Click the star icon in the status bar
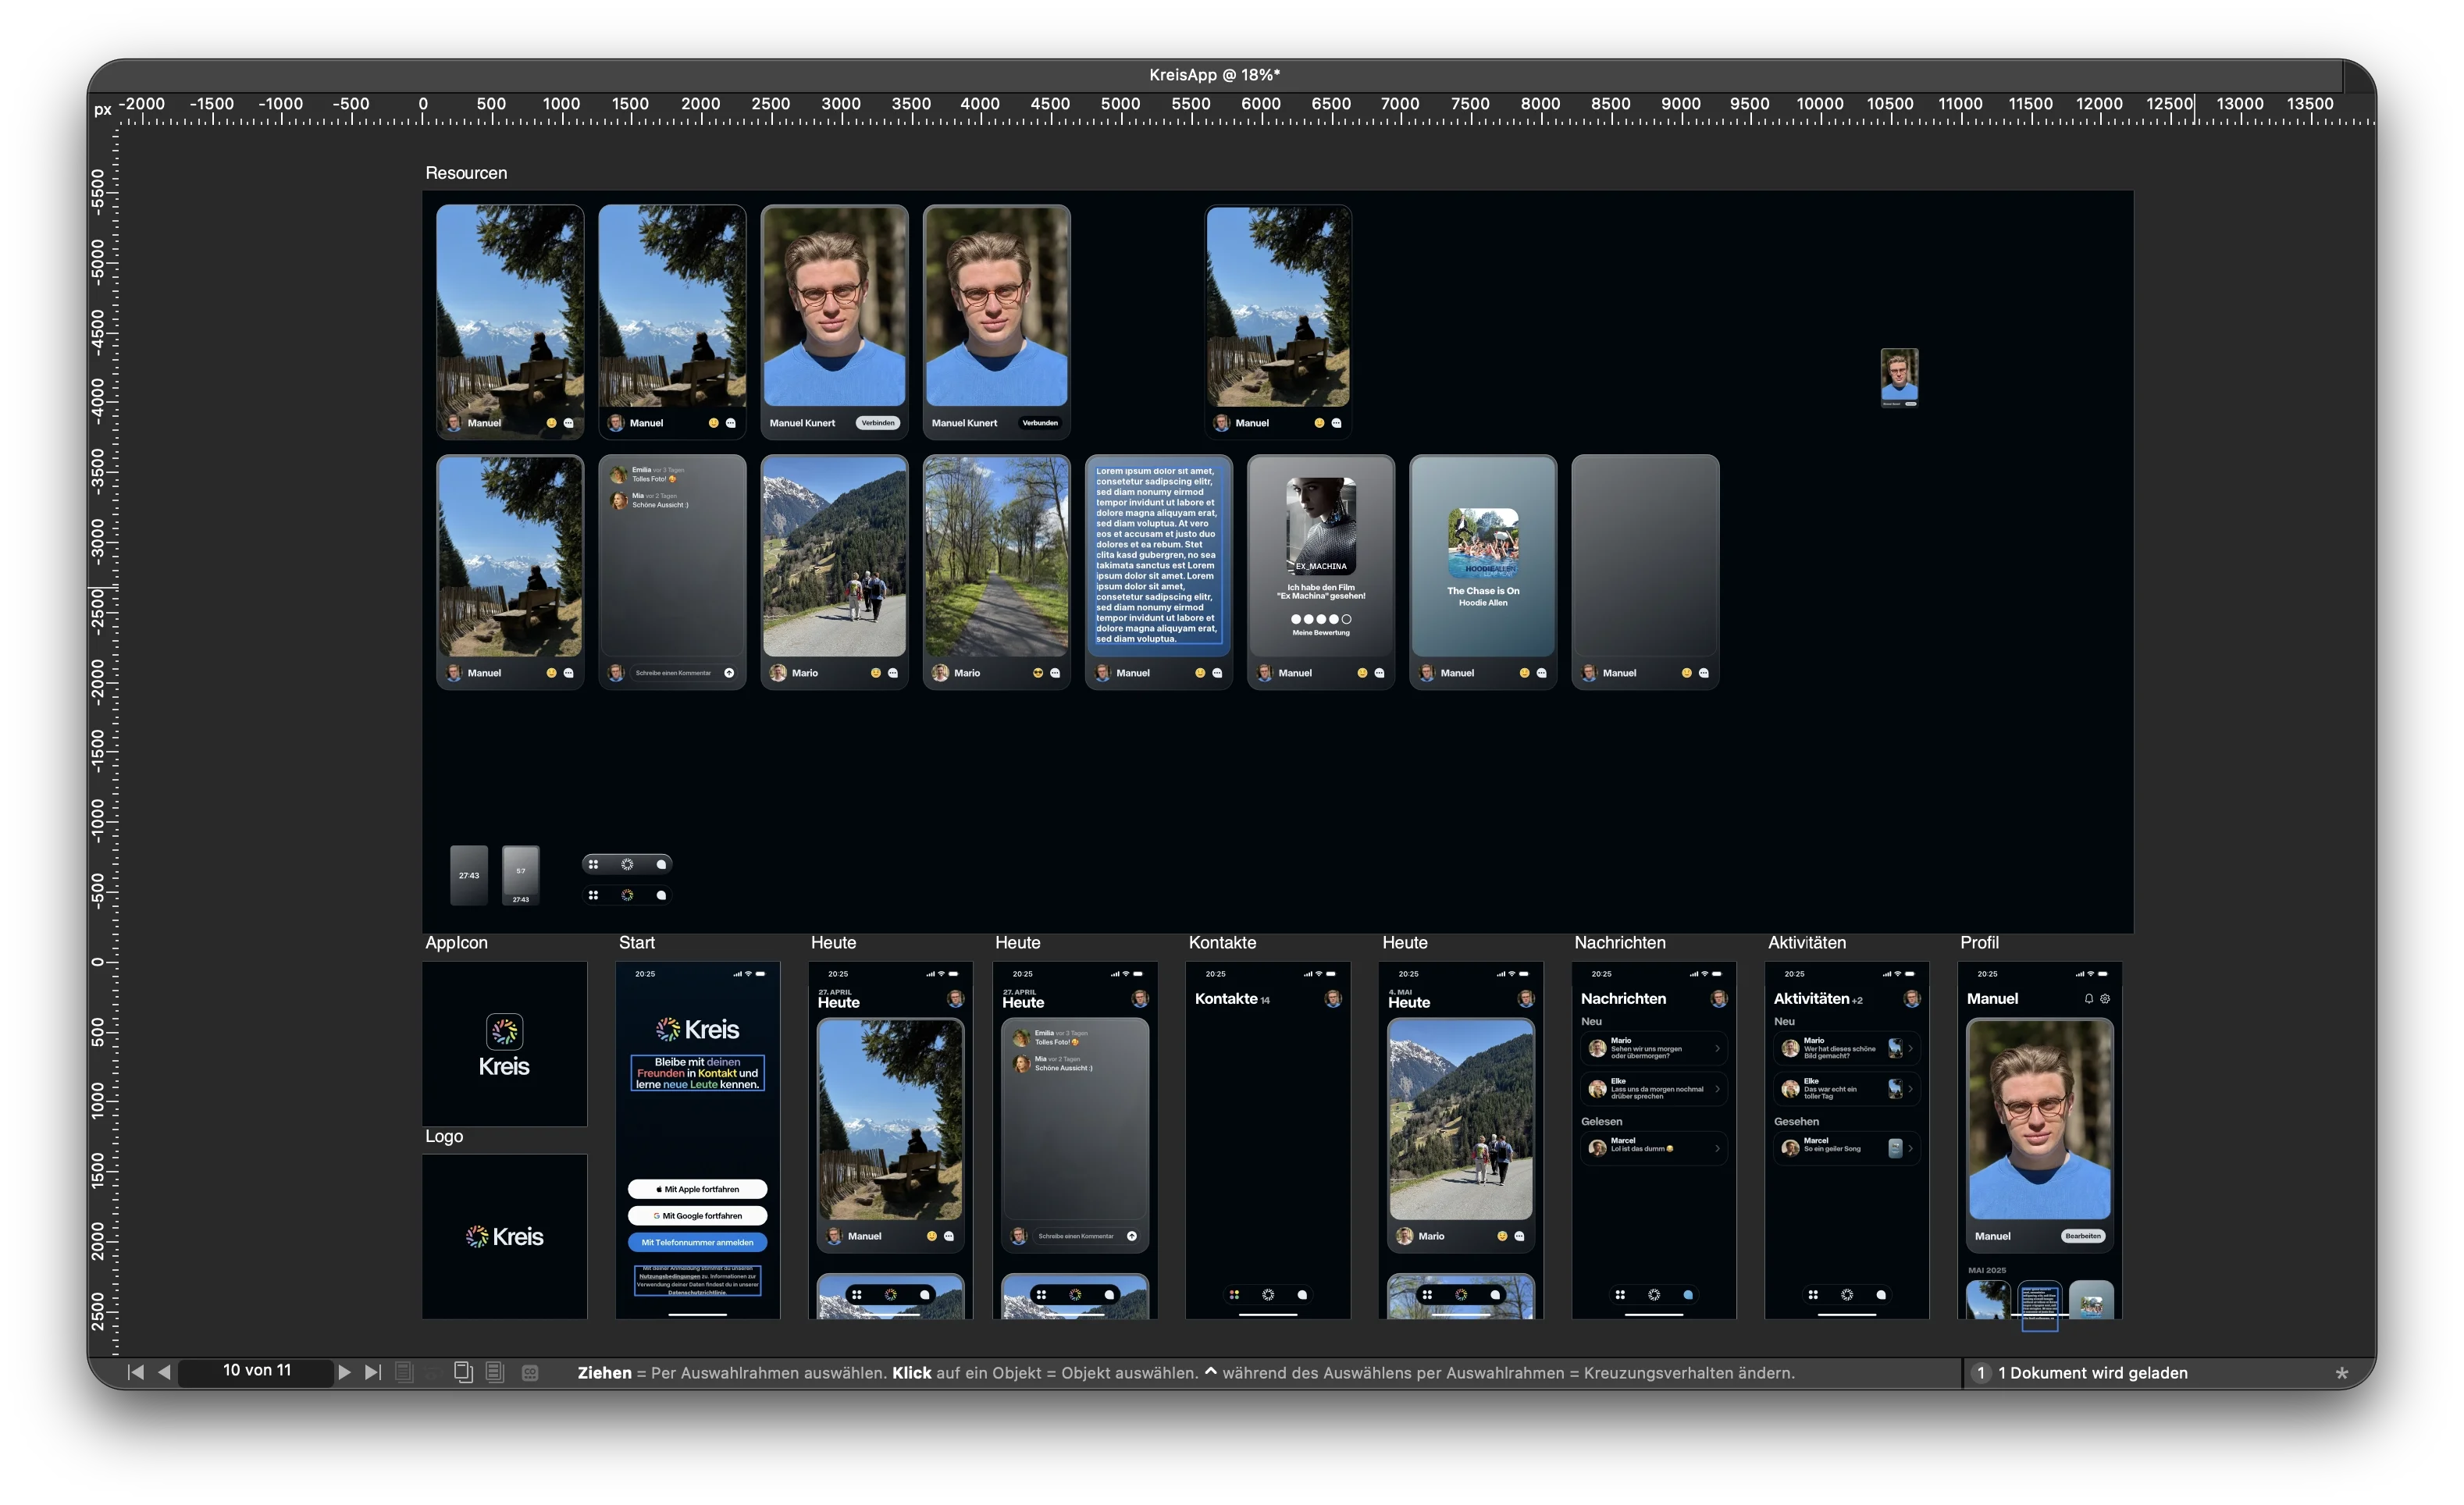Screen dimensions: 2464x1505 (x=2341, y=1373)
